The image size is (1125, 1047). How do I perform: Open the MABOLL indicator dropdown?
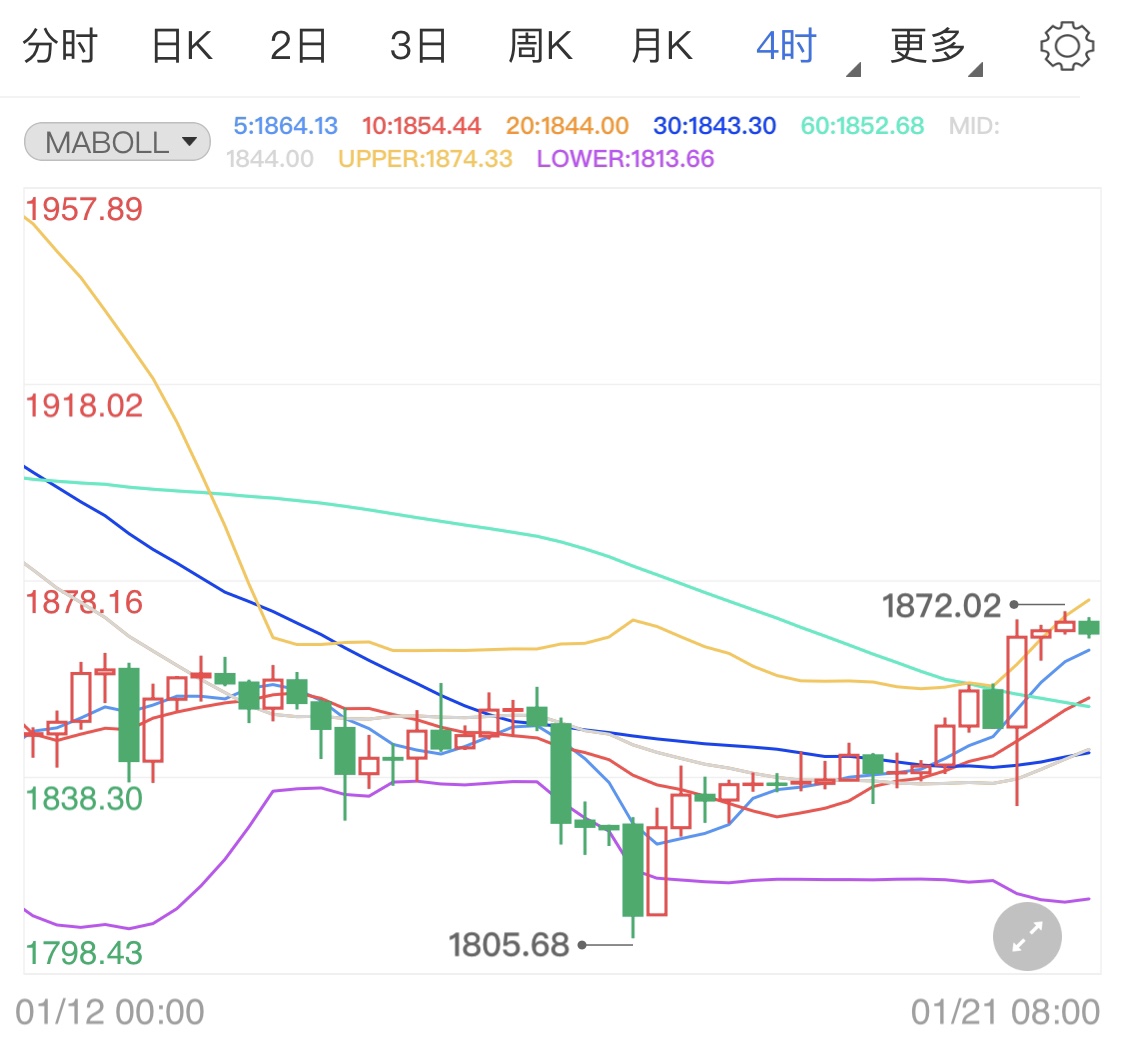tap(118, 141)
